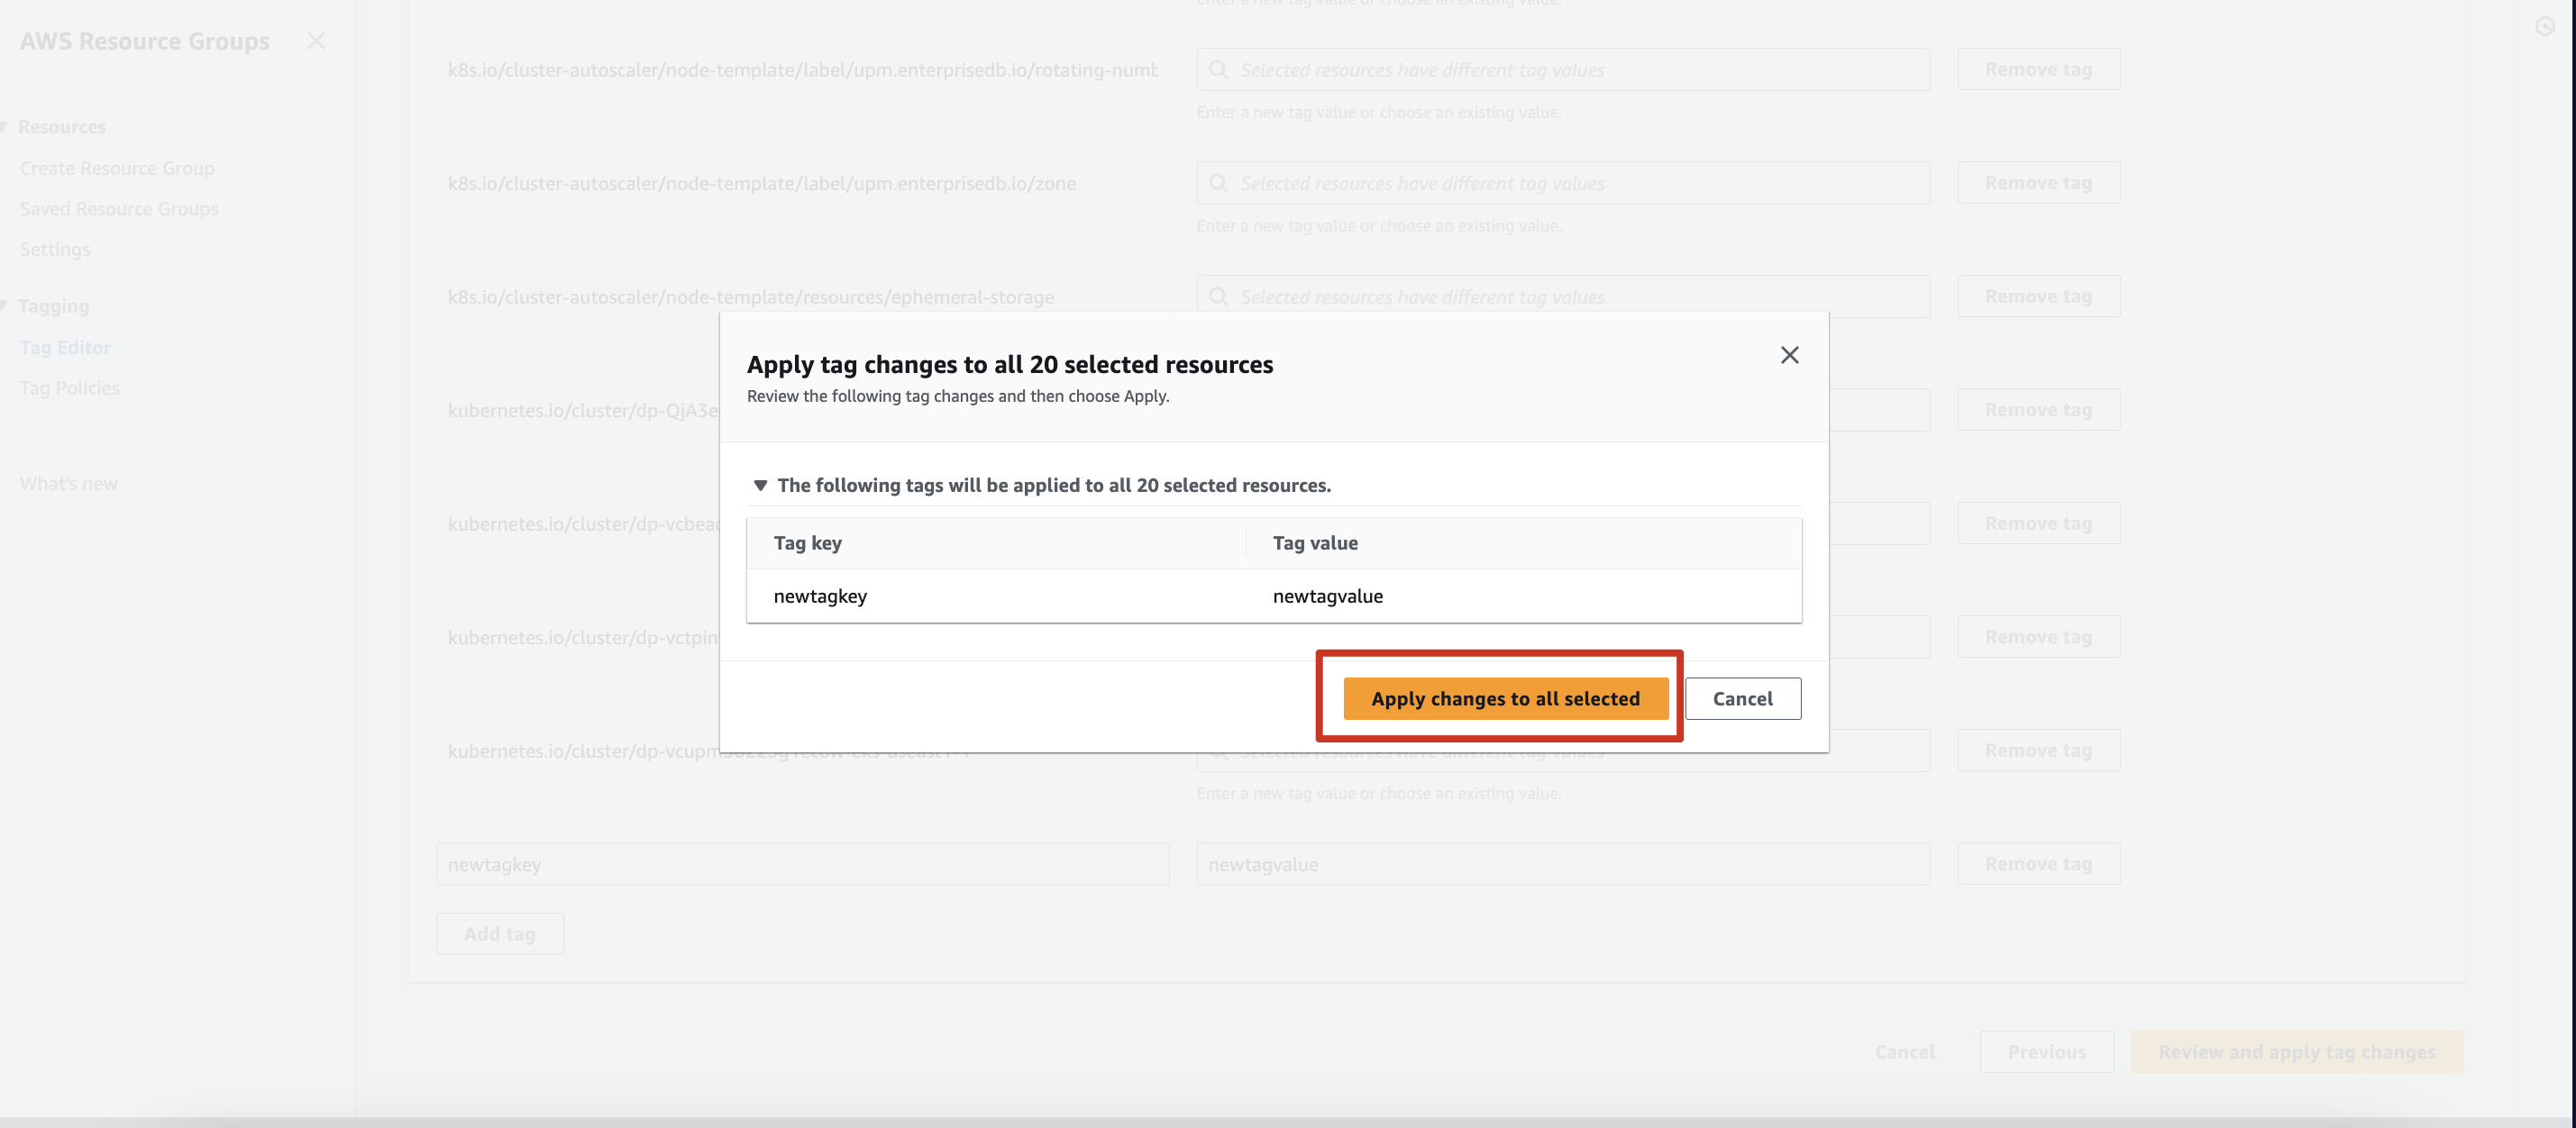Remove the kubernetes.io/cluster/dp-vcupm tag
Image resolution: width=2576 pixels, height=1128 pixels.
pos(2038,750)
